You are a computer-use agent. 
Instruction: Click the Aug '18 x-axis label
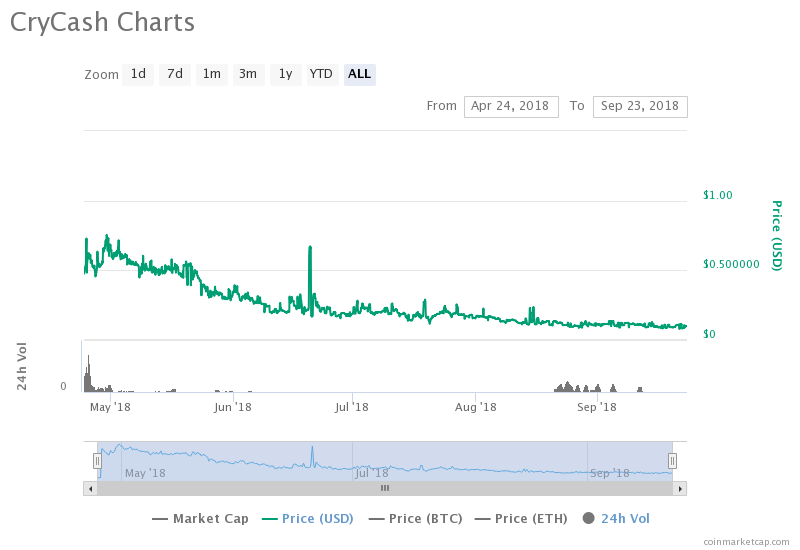476,407
